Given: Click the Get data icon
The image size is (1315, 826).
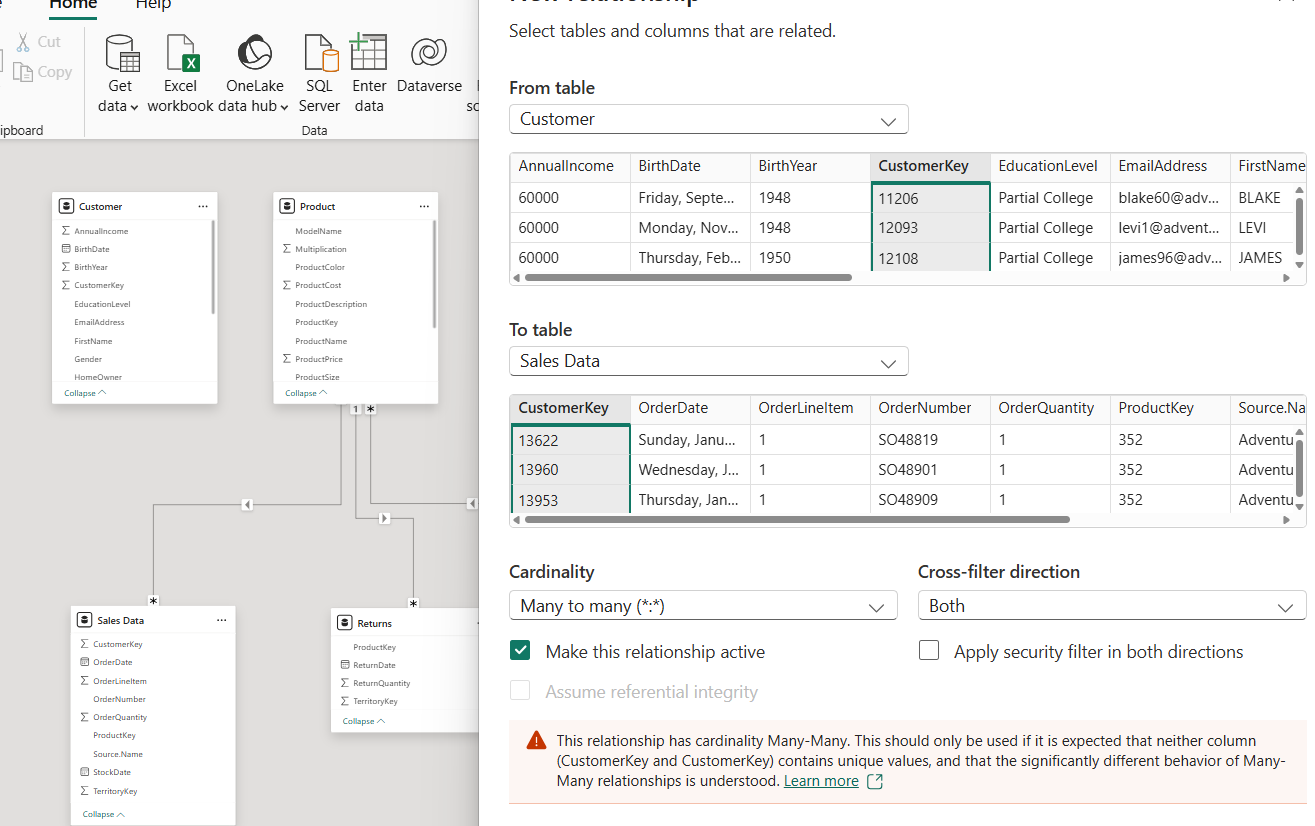Looking at the screenshot, I should click(x=120, y=55).
